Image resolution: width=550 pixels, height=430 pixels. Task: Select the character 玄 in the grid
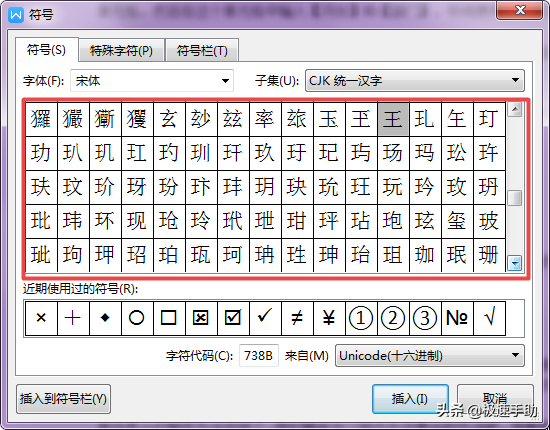pyautogui.click(x=169, y=119)
